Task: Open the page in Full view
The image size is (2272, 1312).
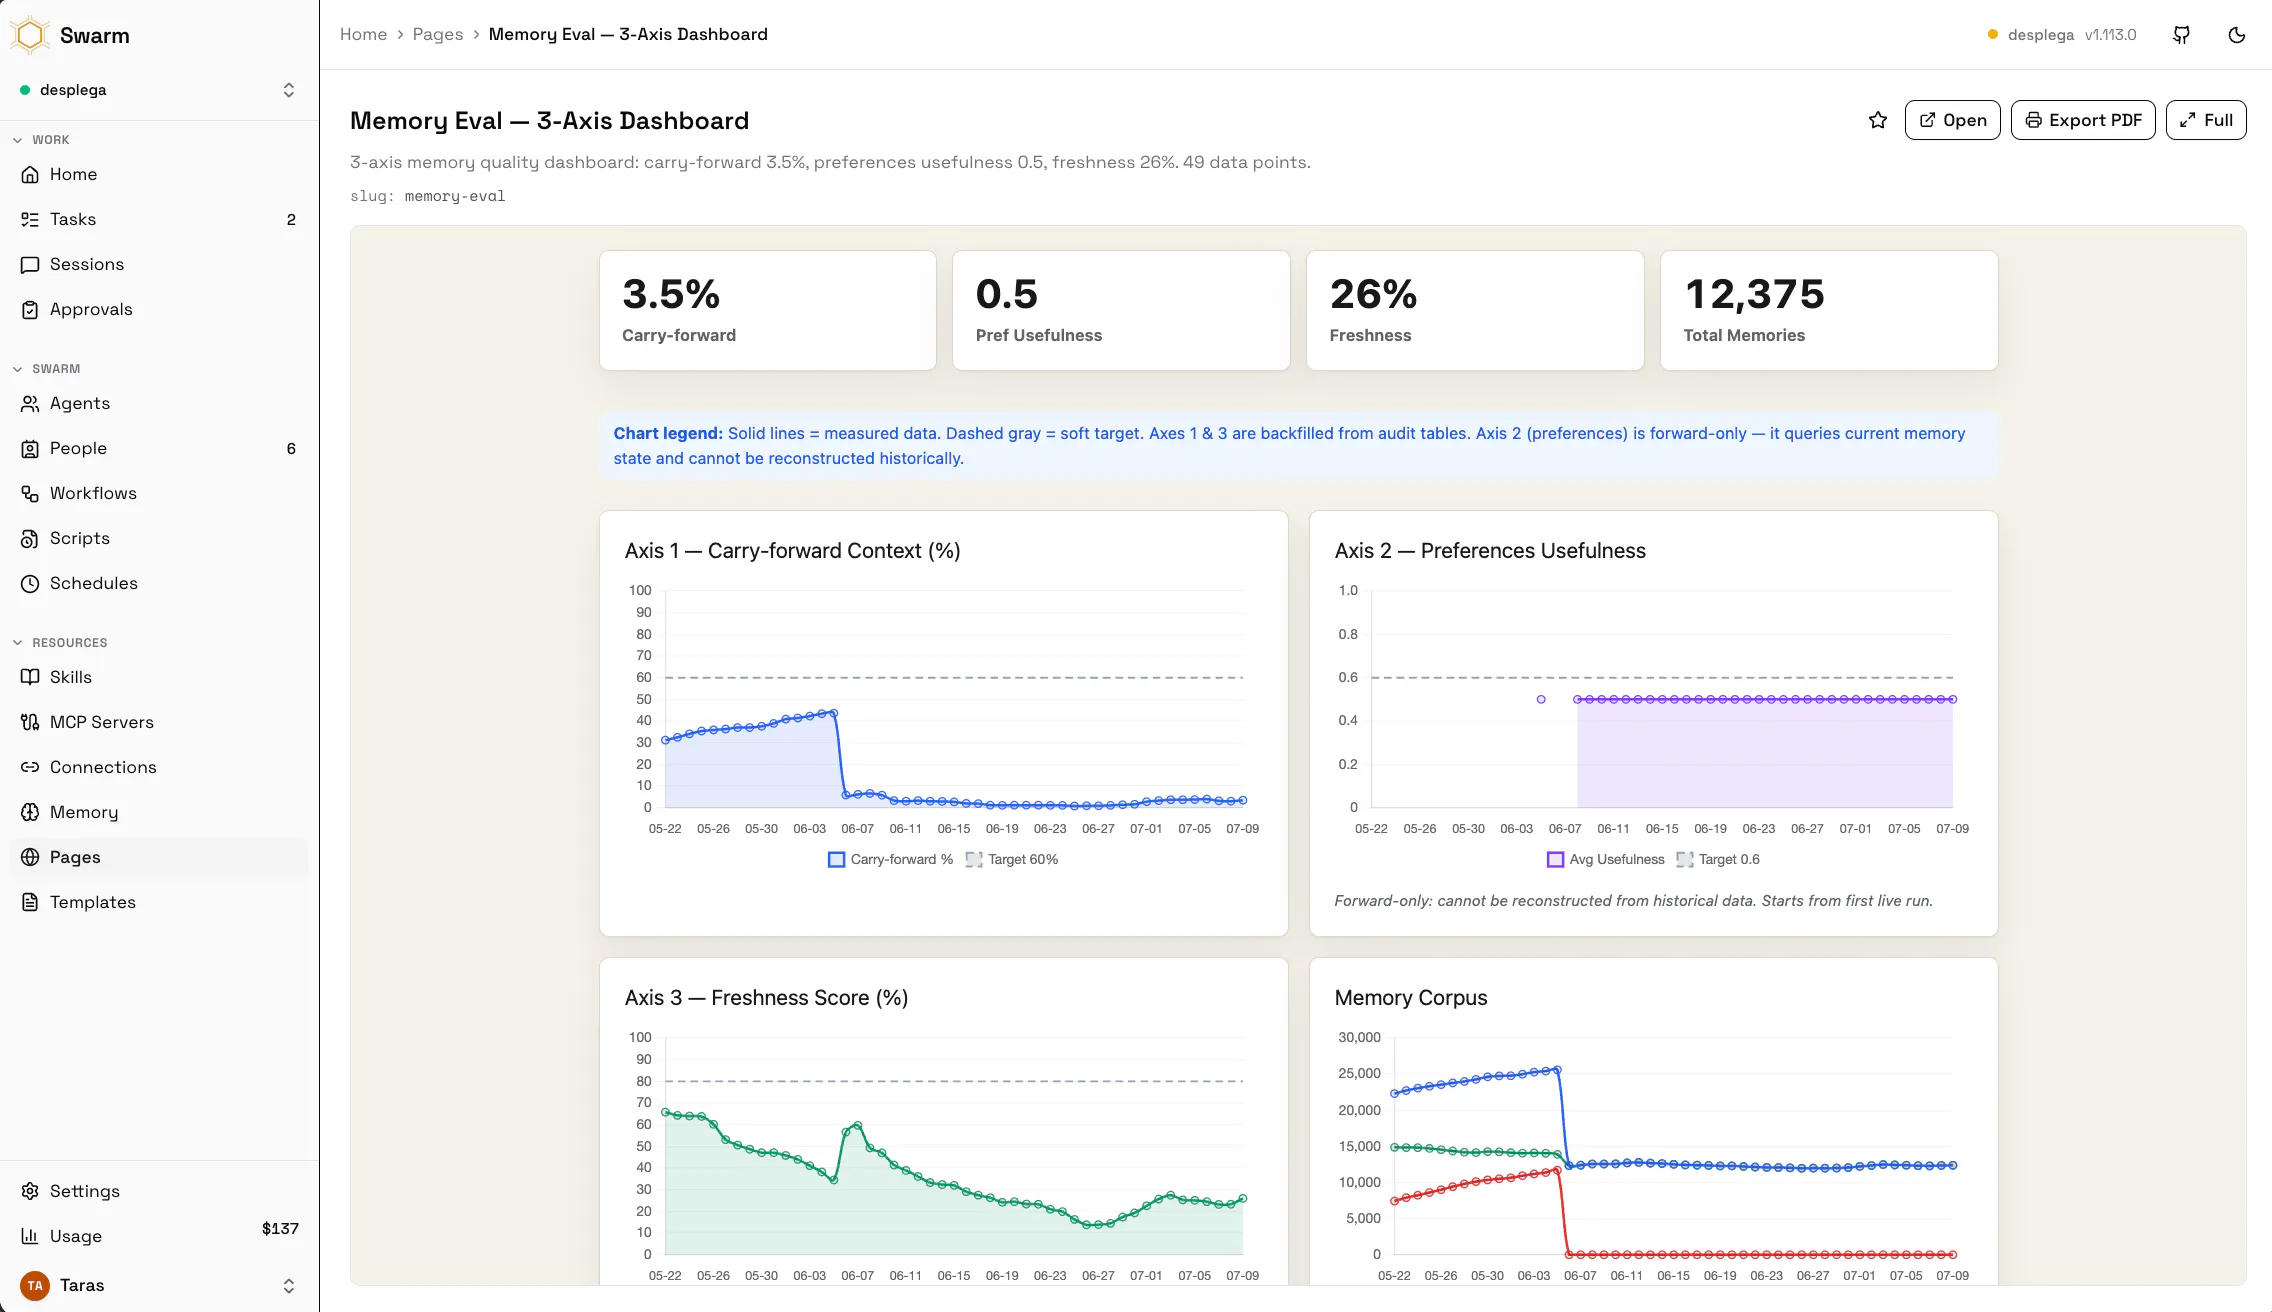Action: [2206, 120]
